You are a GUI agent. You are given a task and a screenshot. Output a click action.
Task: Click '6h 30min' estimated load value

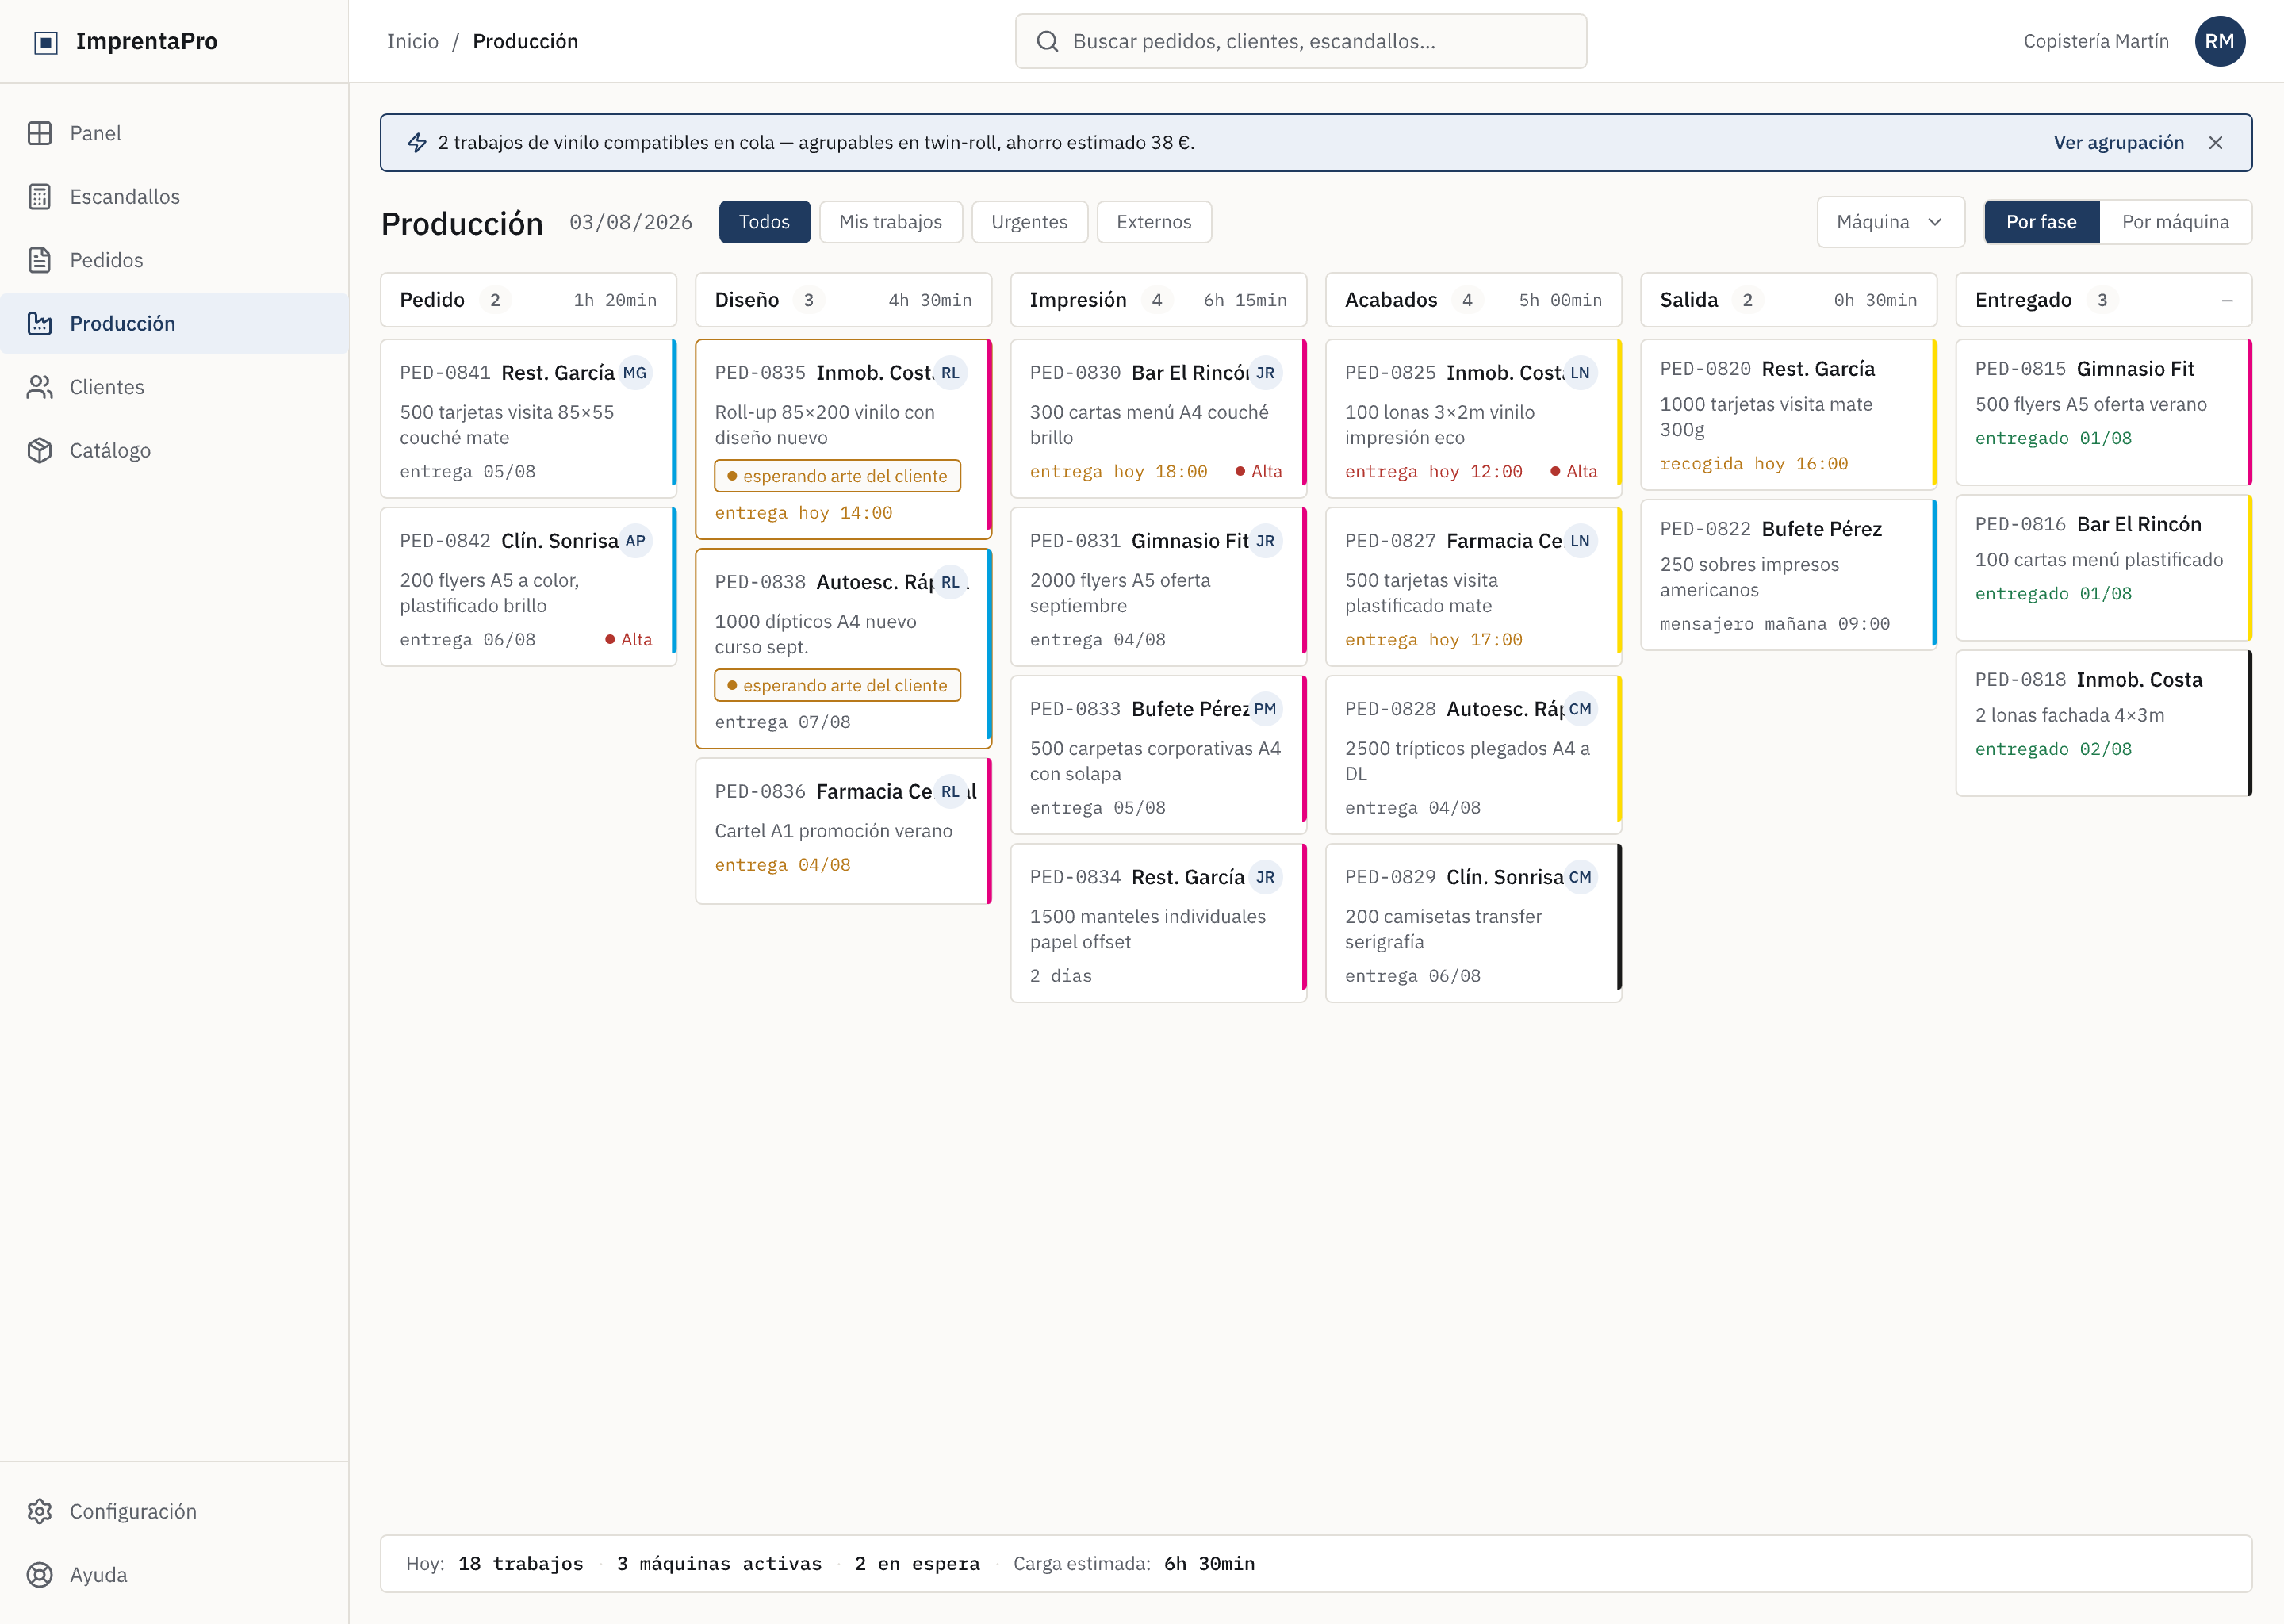click(x=1209, y=1564)
